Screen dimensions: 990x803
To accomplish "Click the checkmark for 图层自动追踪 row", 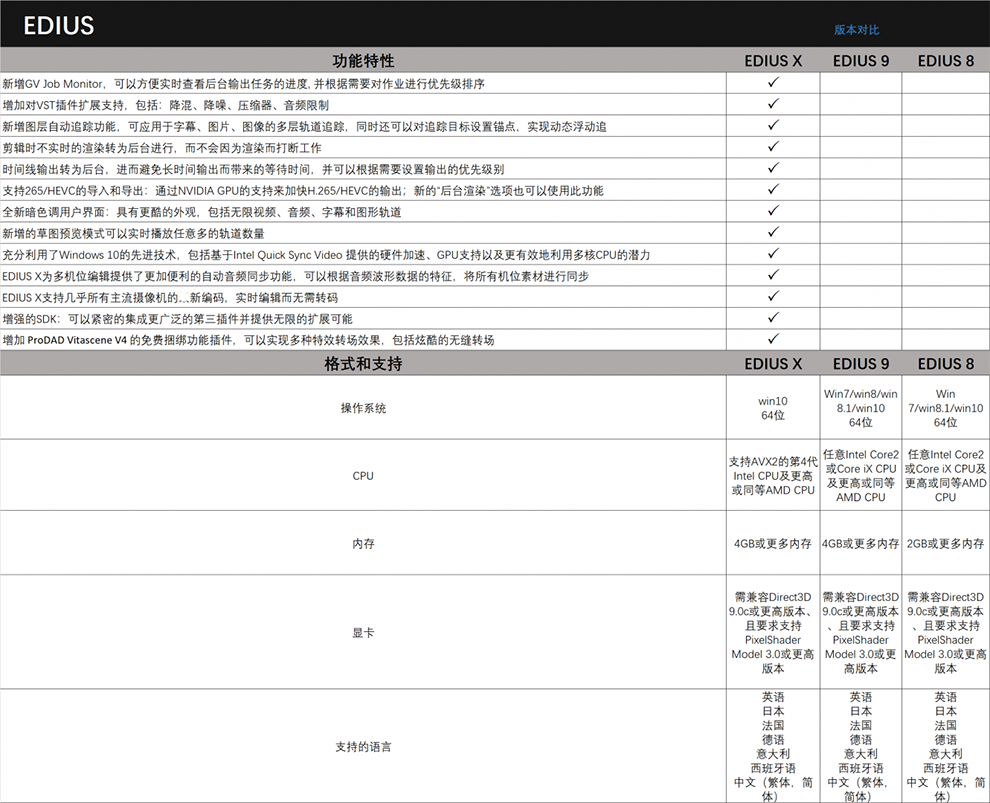I will [x=773, y=125].
